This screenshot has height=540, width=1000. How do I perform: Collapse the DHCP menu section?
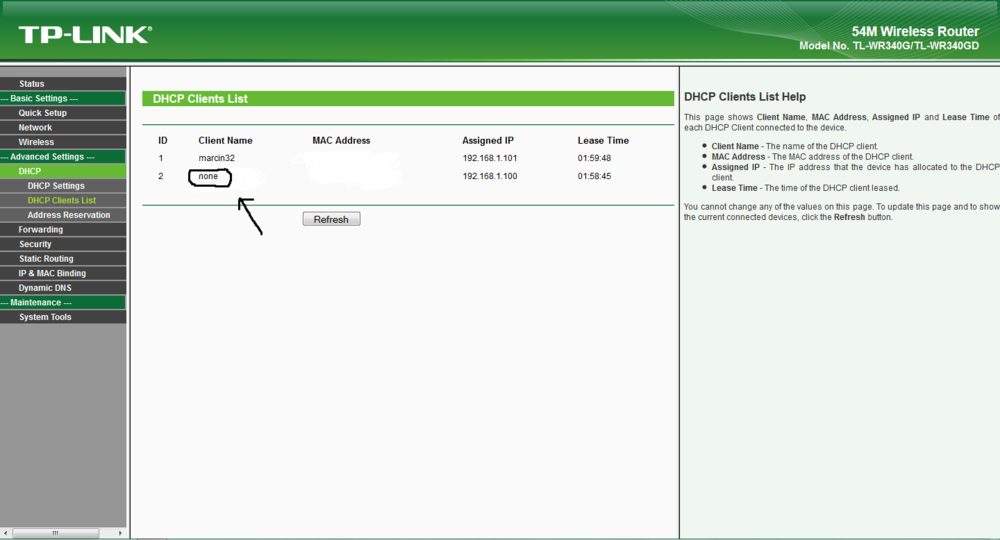pos(30,172)
